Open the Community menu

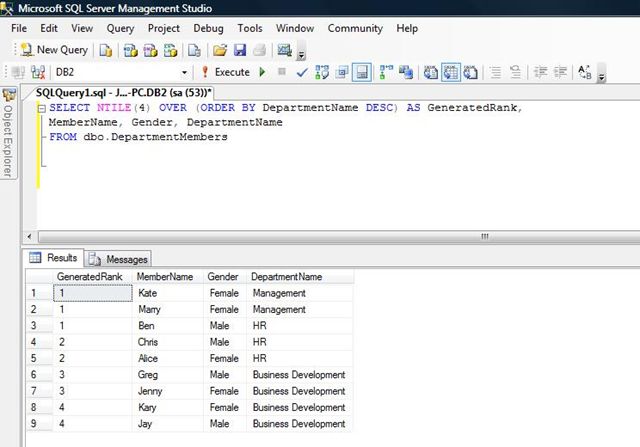click(355, 28)
